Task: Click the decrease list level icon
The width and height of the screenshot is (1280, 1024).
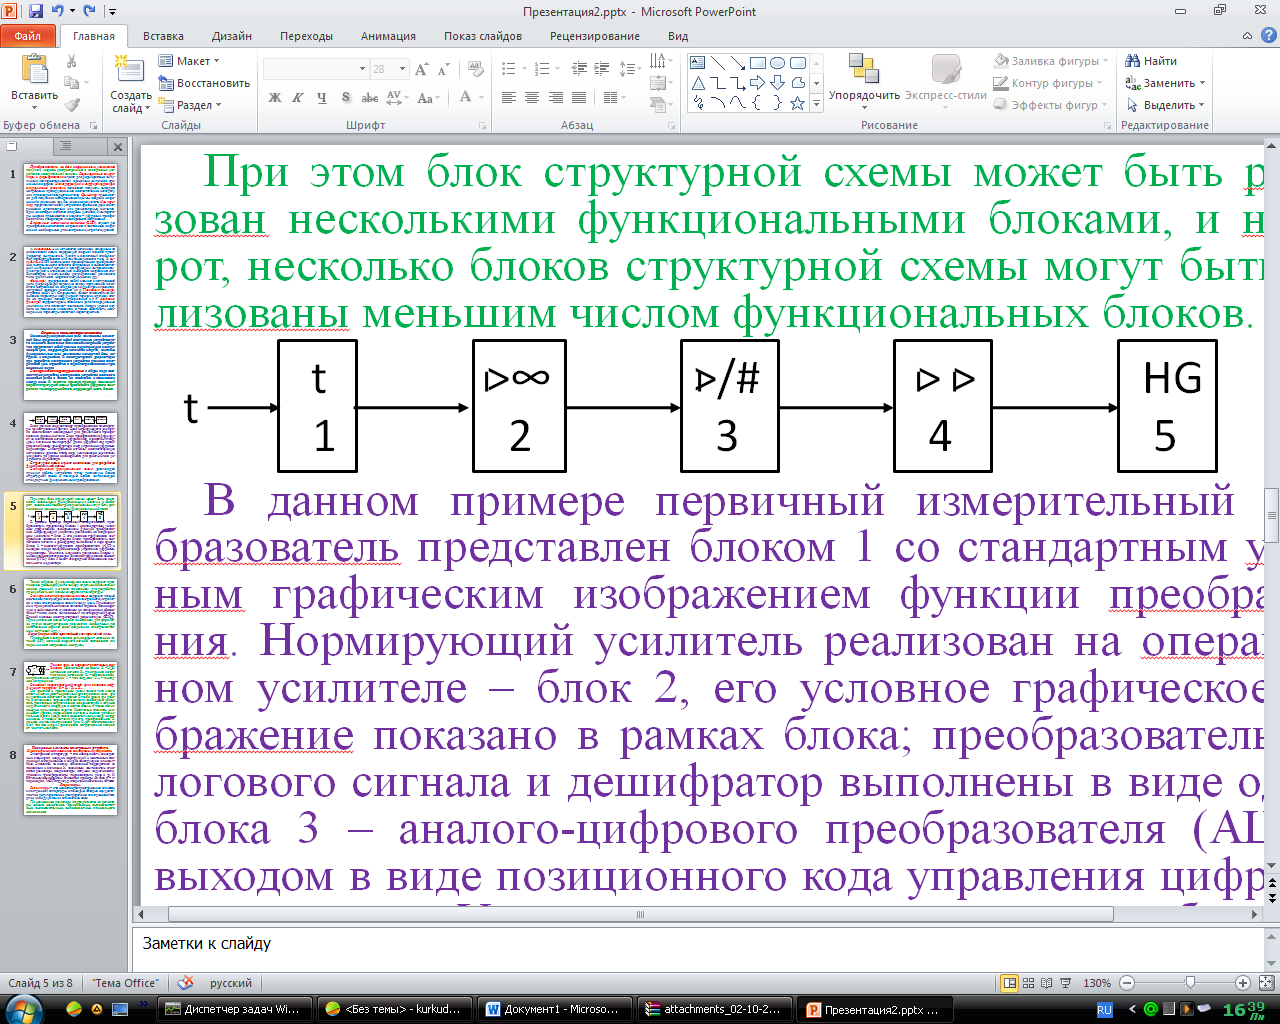Action: pos(579,69)
